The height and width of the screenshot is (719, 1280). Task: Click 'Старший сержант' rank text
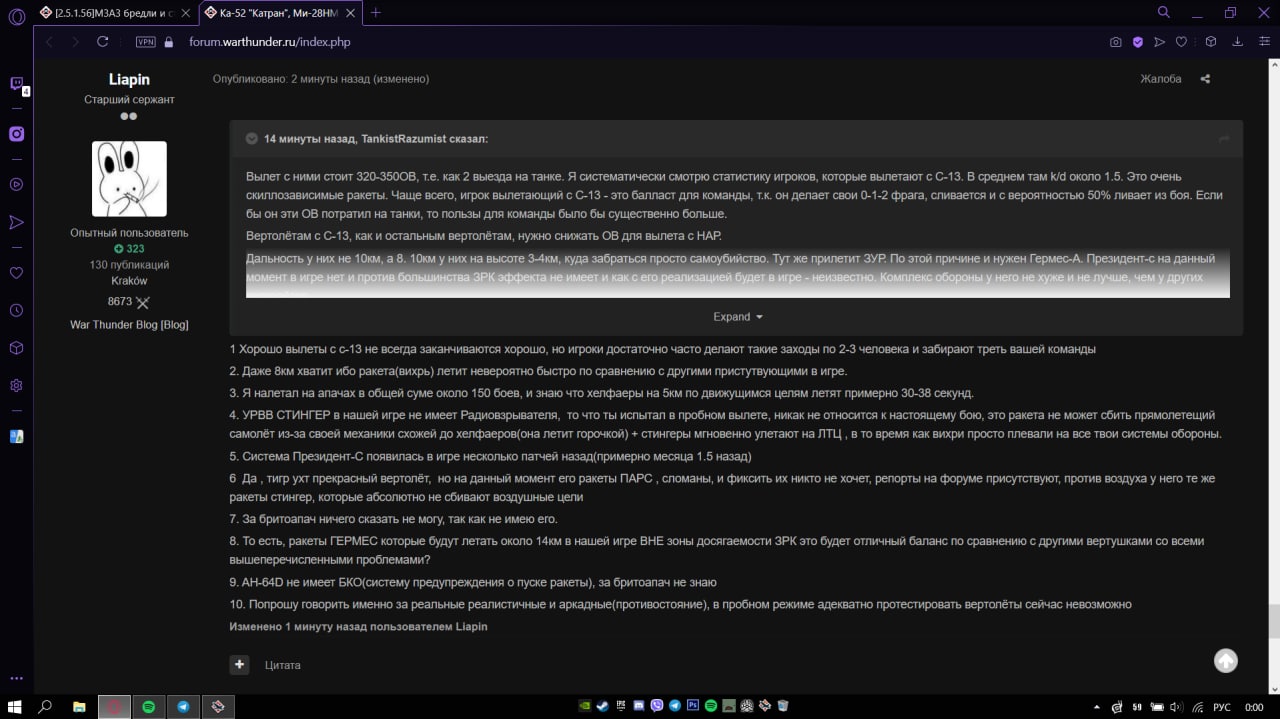[129, 100]
